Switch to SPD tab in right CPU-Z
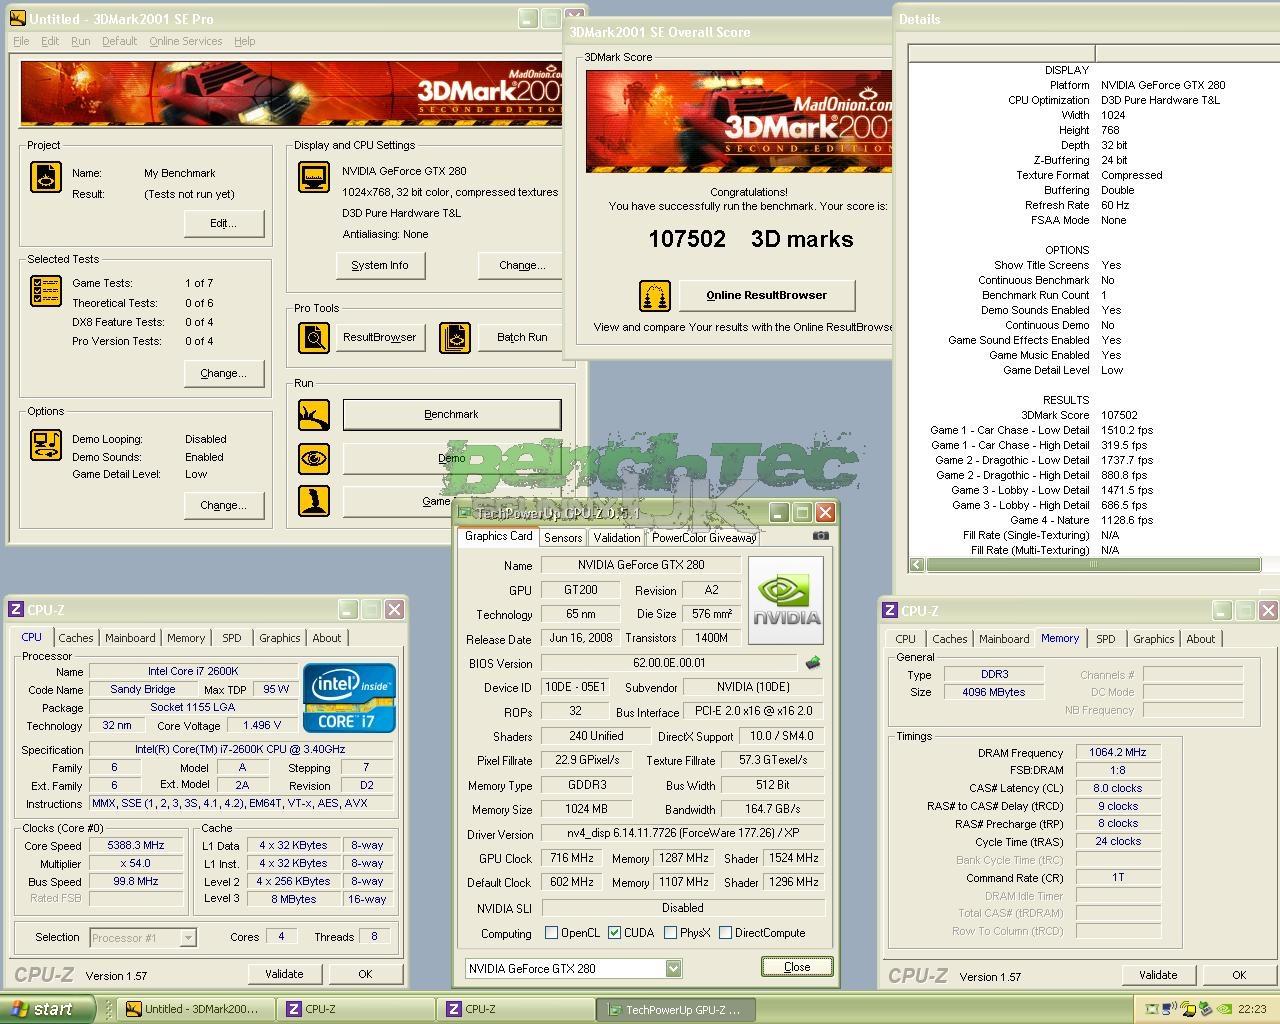 point(1105,639)
